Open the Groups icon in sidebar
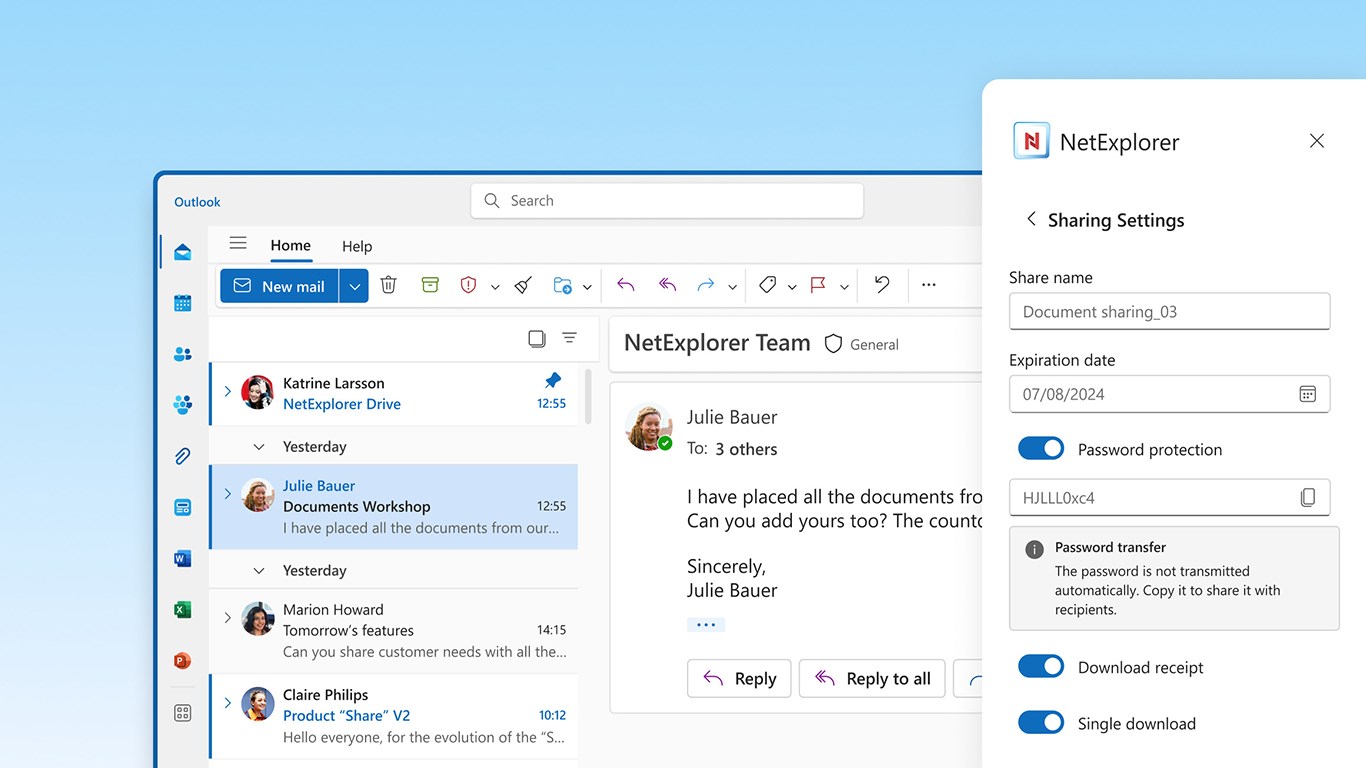This screenshot has width=1366, height=768. 182,405
